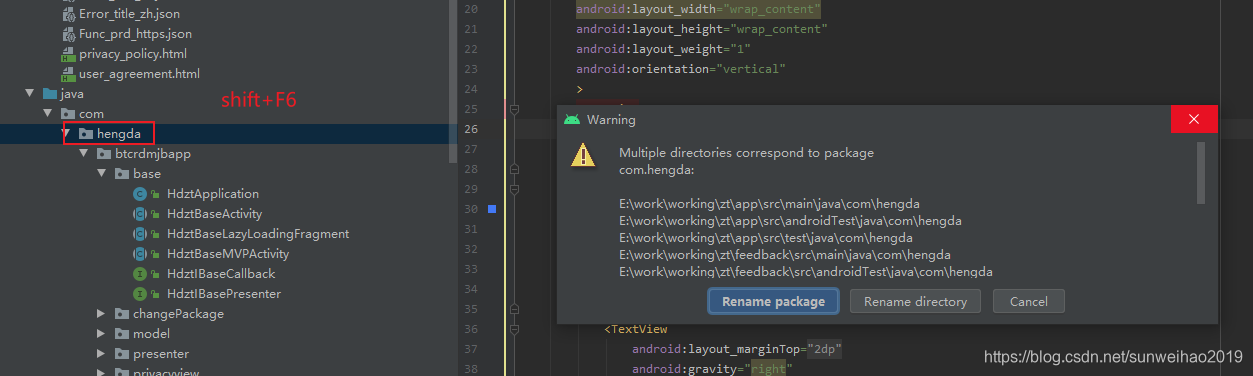Collapse the btcrdmjbapp package
1253x376 pixels.
click(83, 153)
